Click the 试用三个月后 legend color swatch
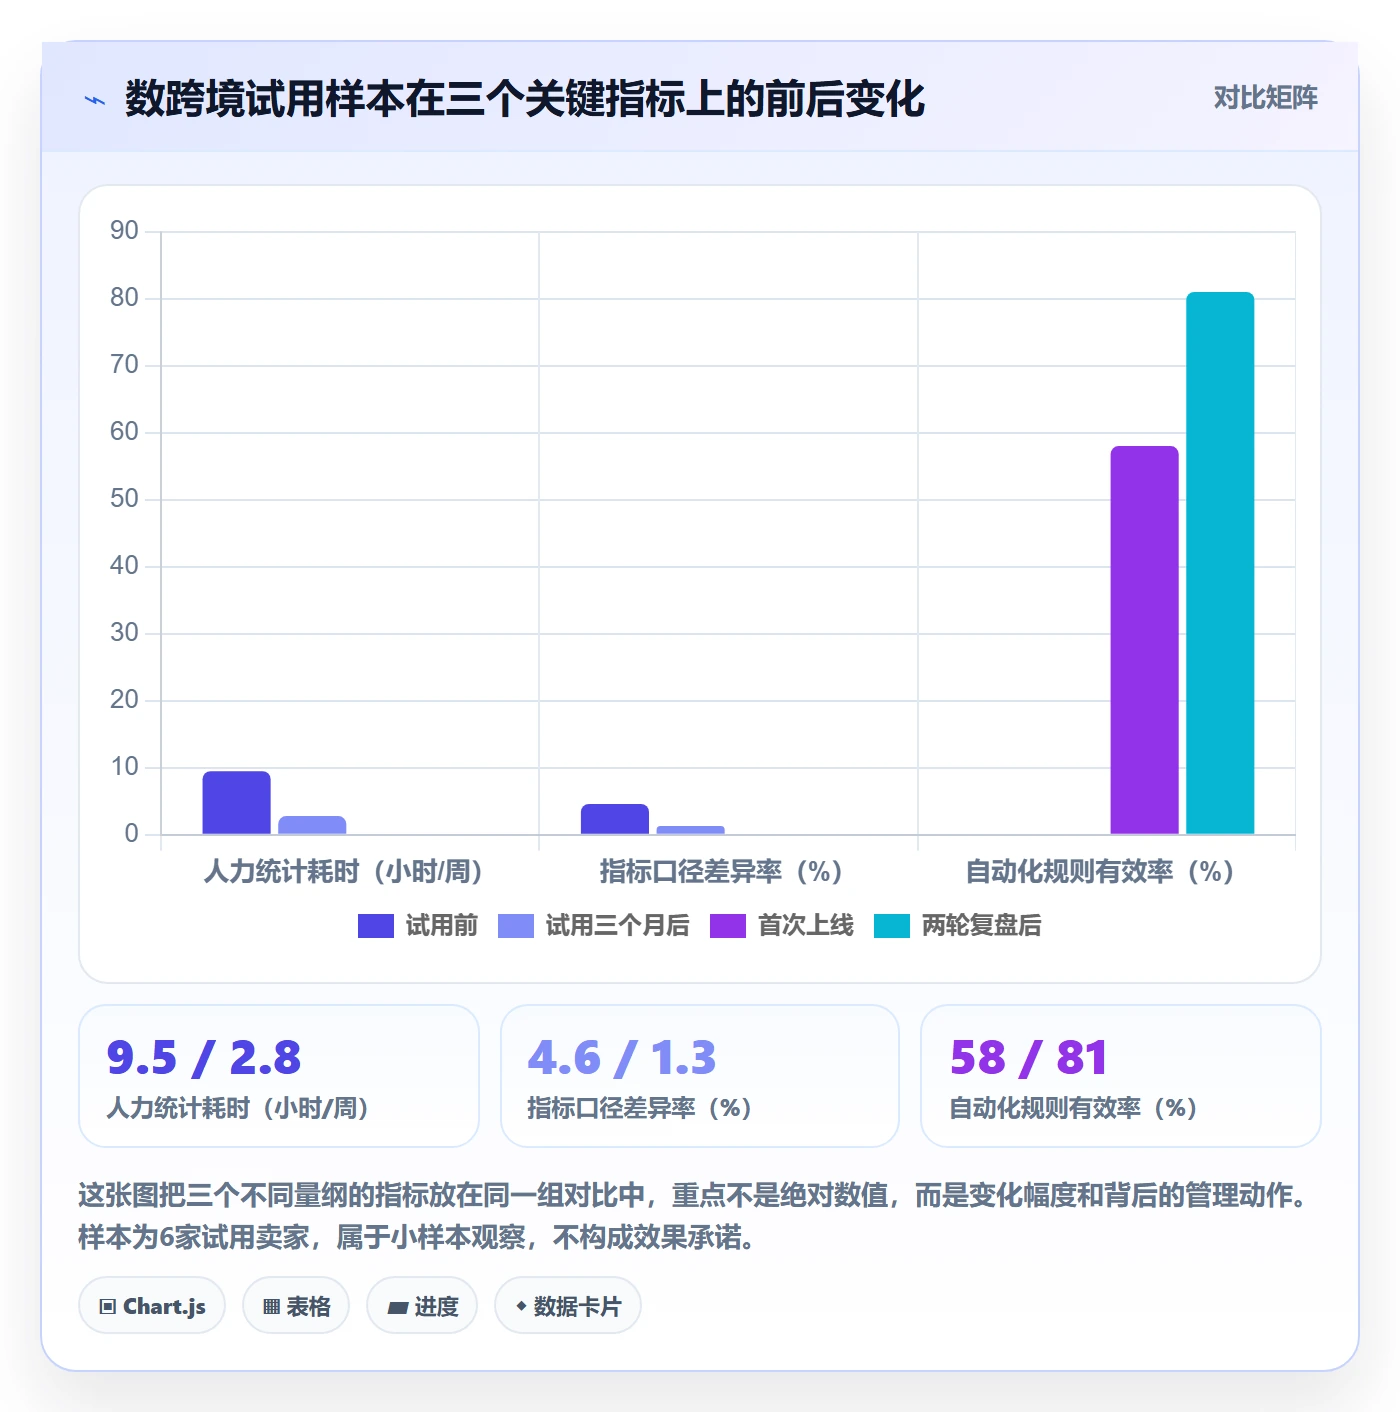The width and height of the screenshot is (1400, 1412). pyautogui.click(x=516, y=926)
